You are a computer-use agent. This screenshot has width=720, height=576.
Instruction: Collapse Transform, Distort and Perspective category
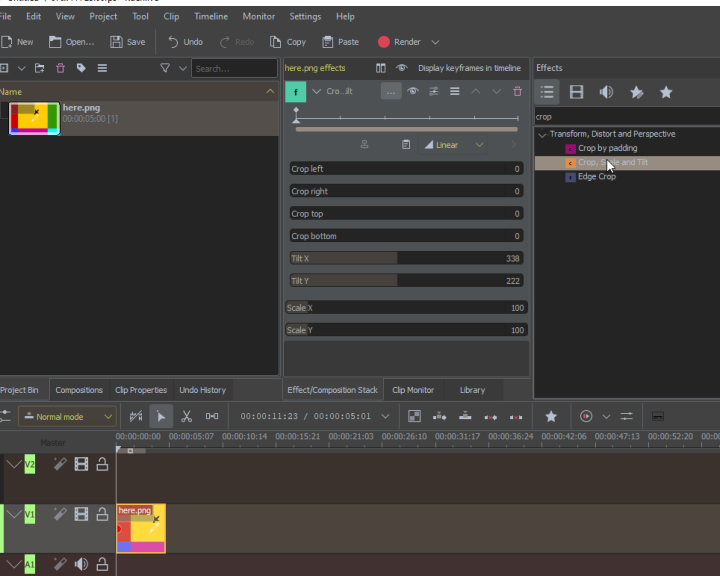coord(542,135)
